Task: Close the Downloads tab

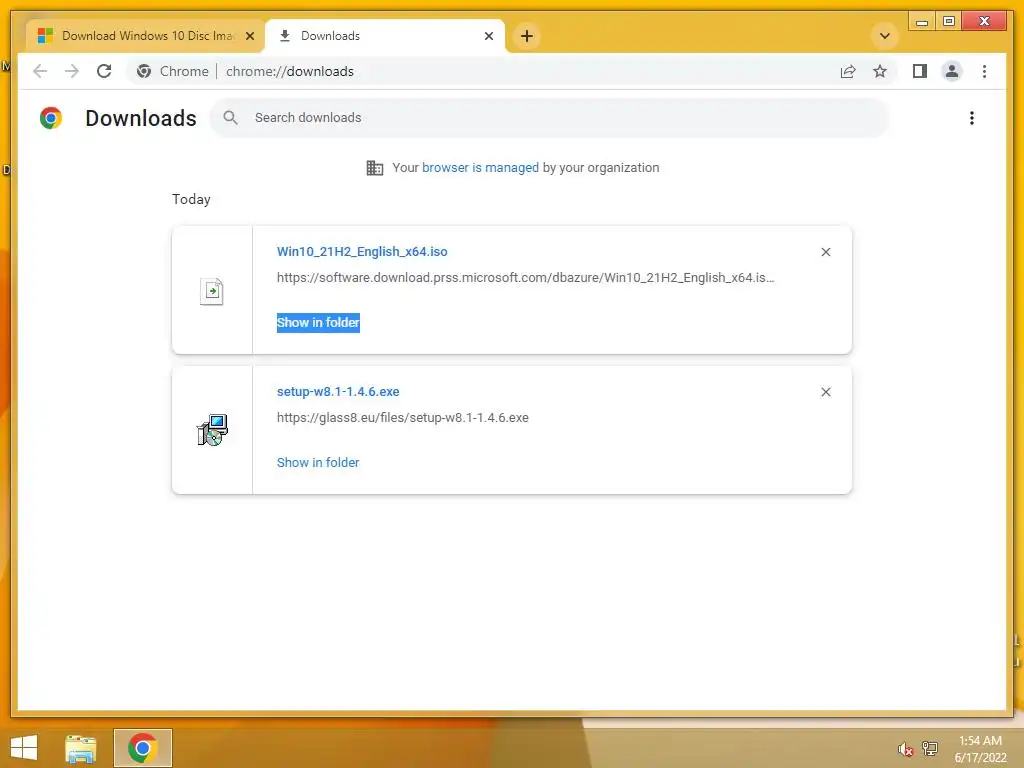Action: coord(488,36)
